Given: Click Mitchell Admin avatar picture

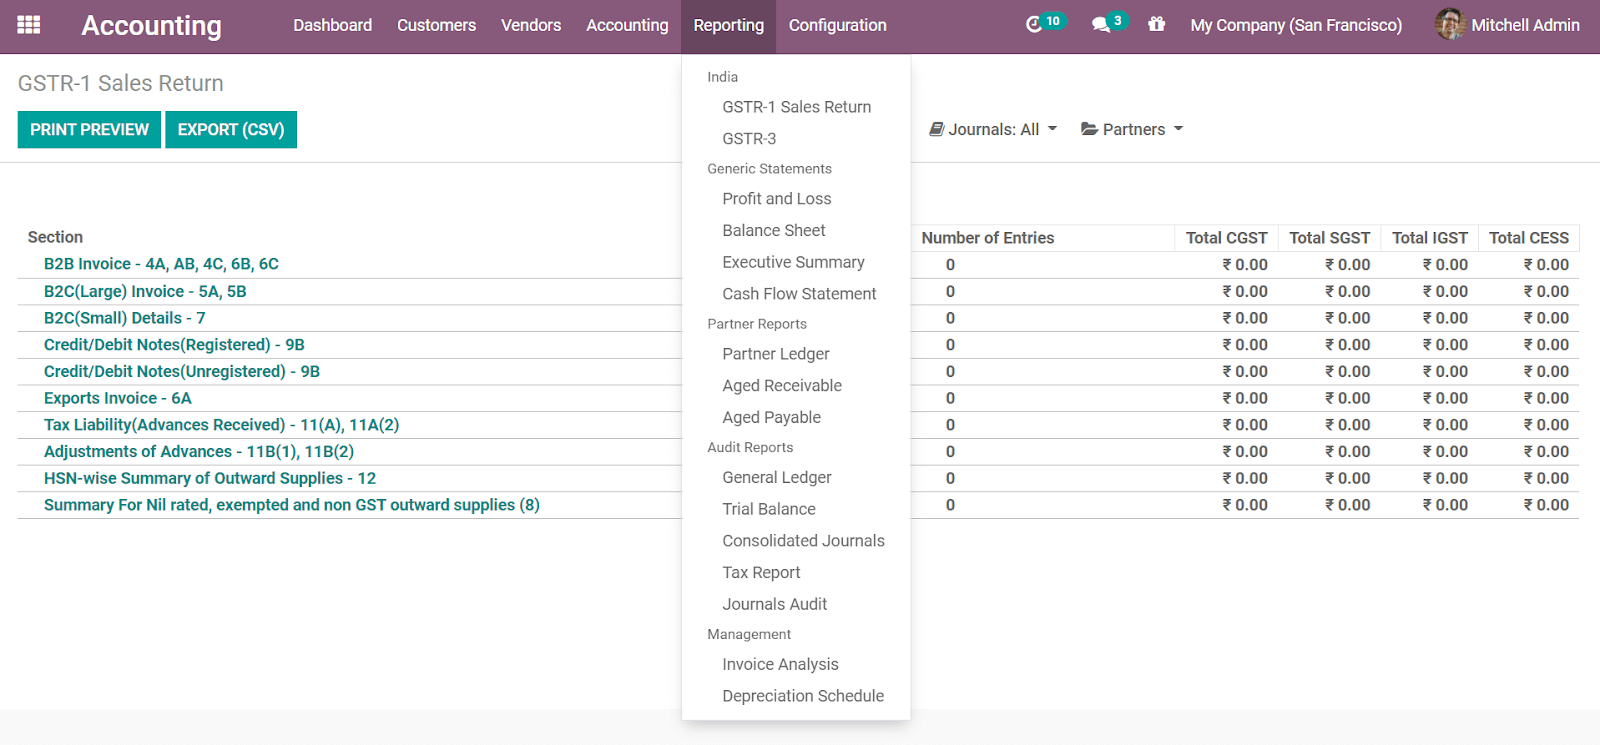Looking at the screenshot, I should coord(1450,24).
